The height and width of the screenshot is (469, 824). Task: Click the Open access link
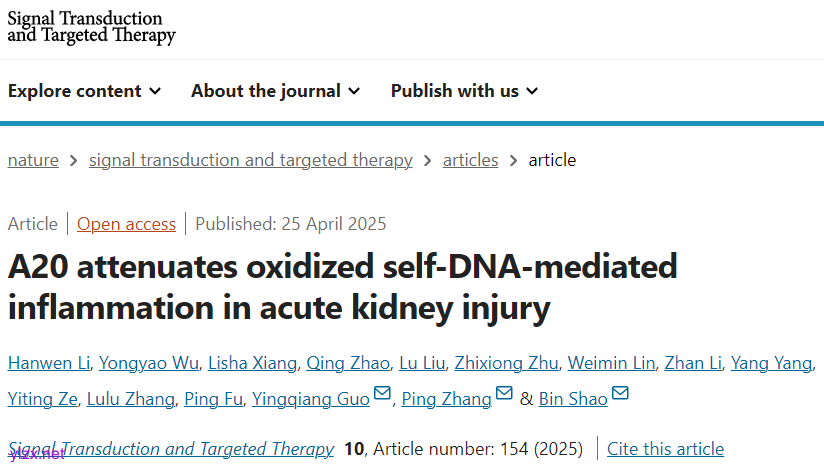[126, 224]
